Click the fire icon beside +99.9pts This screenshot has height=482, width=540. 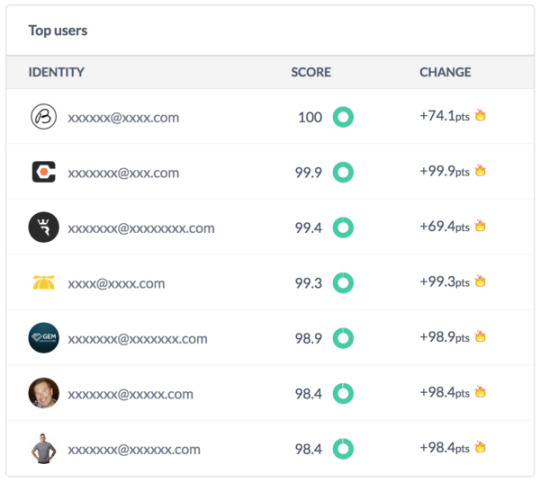[x=480, y=170]
